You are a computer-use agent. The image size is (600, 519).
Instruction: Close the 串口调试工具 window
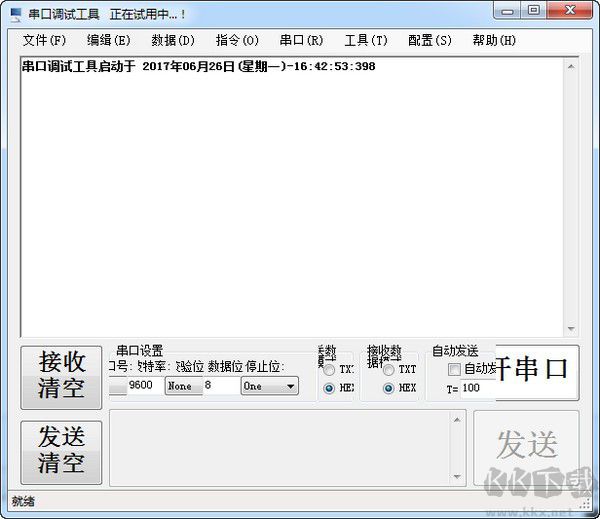coord(570,10)
